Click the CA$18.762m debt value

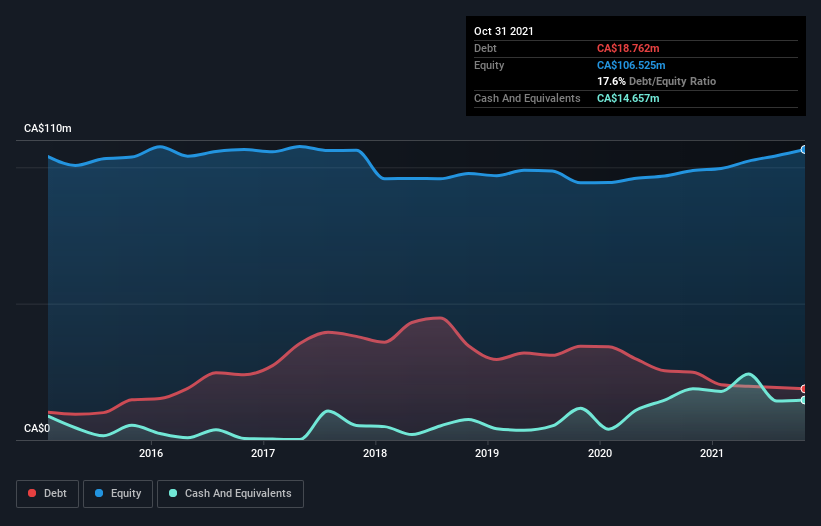click(628, 48)
